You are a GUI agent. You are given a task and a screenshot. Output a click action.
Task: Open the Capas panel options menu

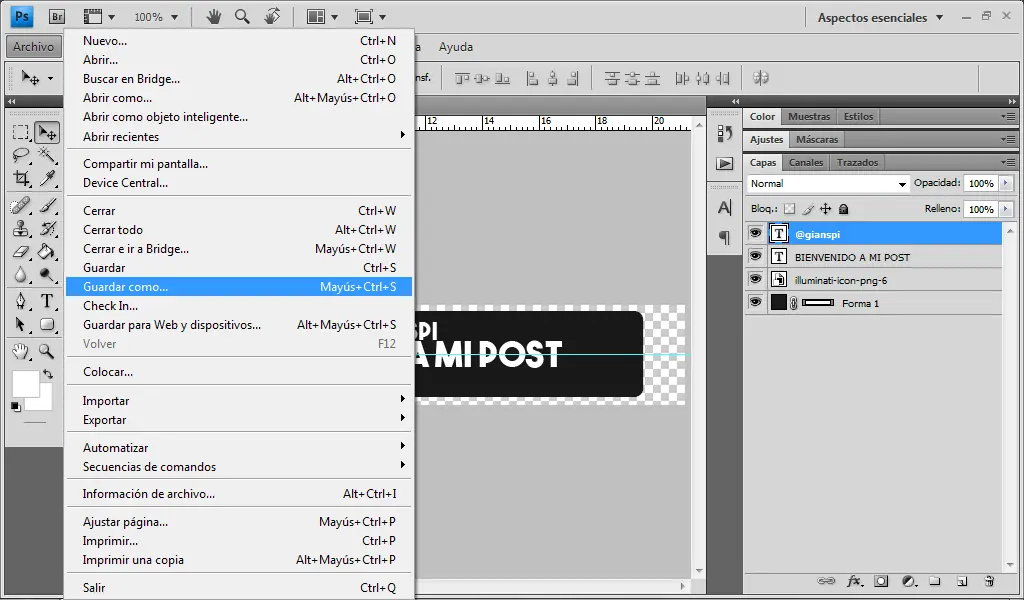tap(1009, 162)
